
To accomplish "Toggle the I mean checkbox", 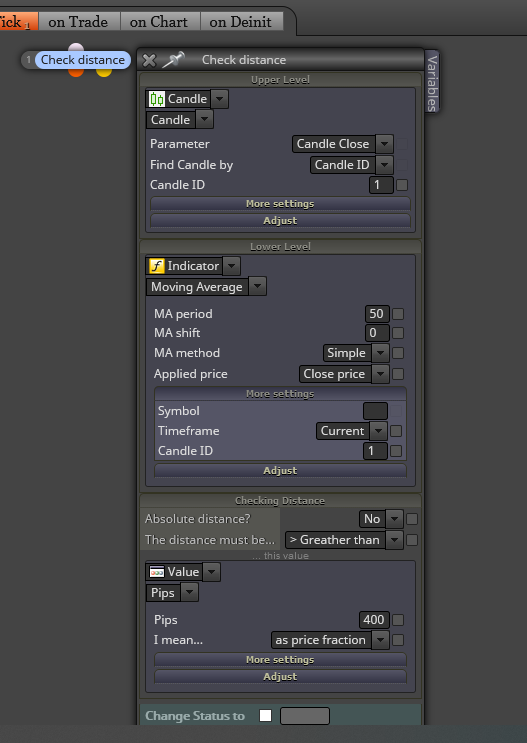I will point(398,640).
